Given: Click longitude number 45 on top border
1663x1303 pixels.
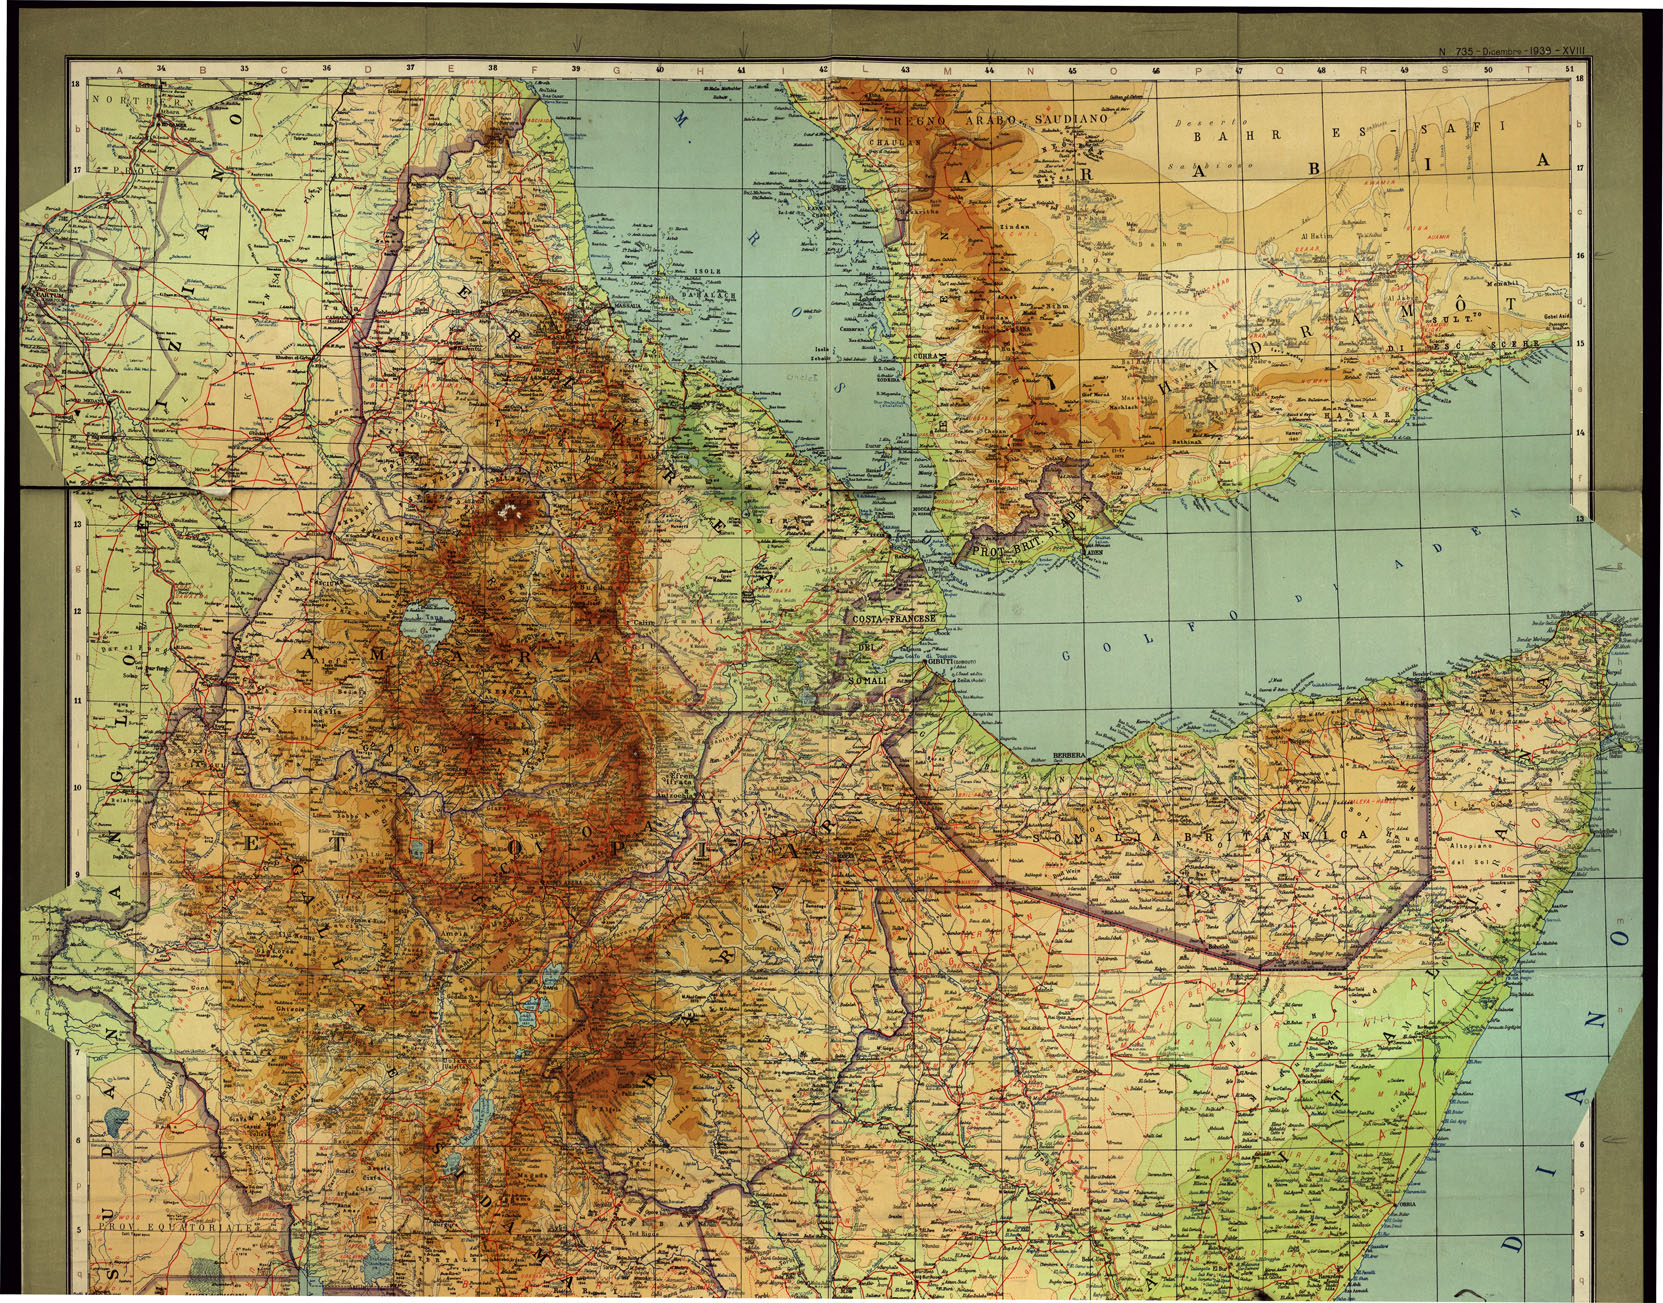Looking at the screenshot, I should click(x=1072, y=70).
